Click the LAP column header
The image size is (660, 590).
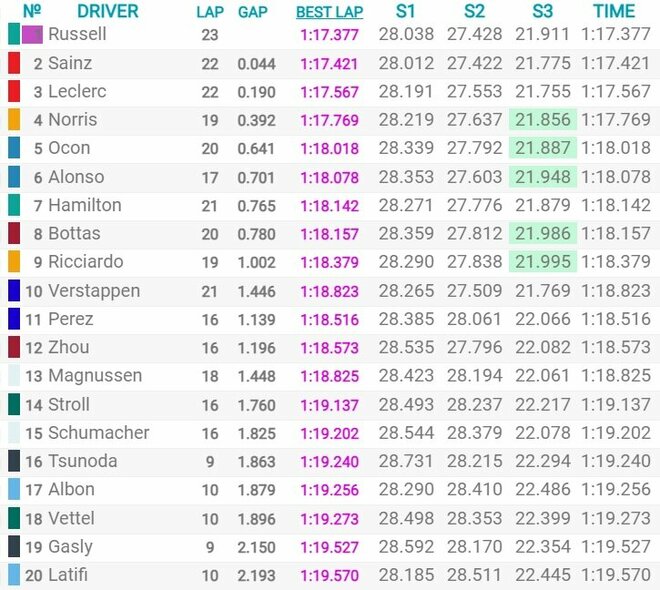pos(210,13)
